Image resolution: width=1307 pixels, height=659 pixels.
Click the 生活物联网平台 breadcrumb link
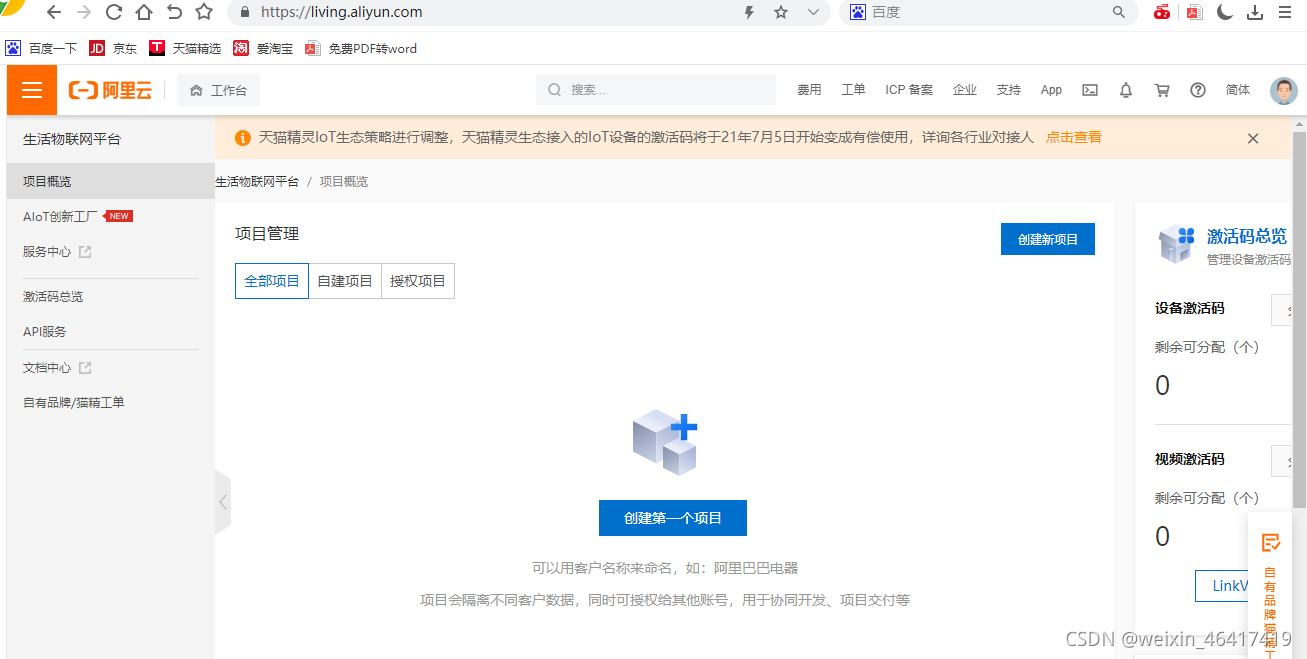257,181
